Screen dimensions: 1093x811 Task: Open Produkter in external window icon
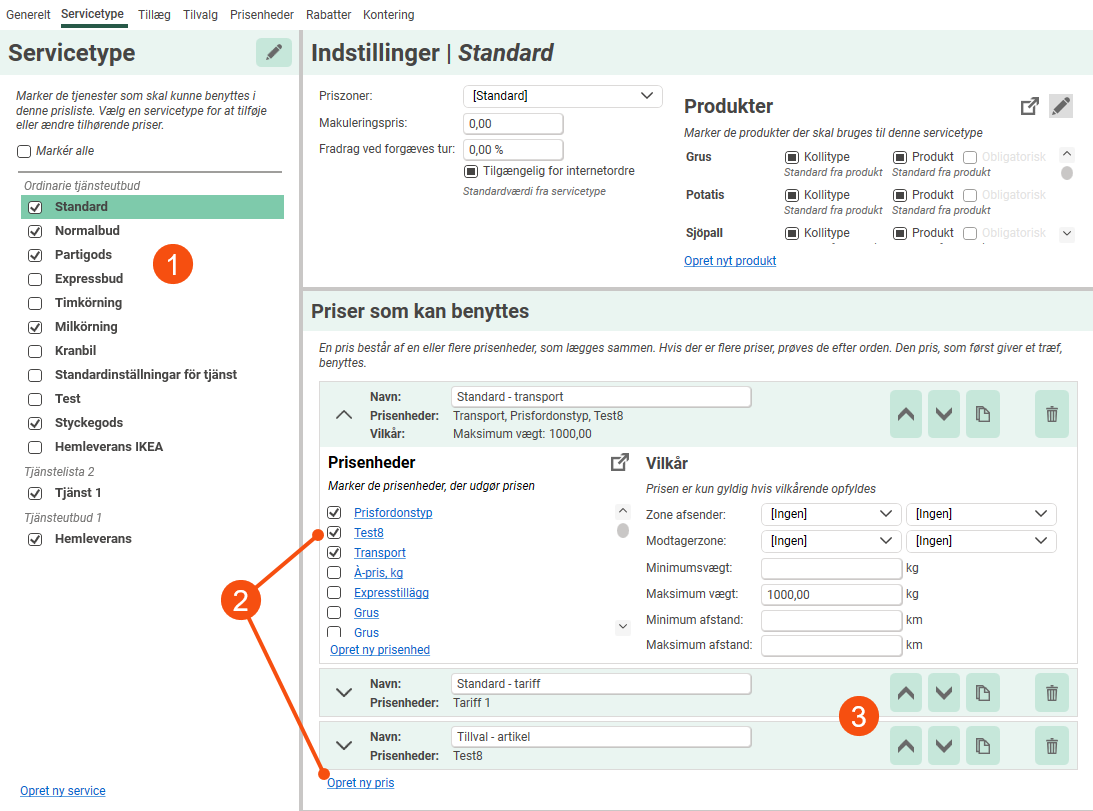tap(1029, 106)
